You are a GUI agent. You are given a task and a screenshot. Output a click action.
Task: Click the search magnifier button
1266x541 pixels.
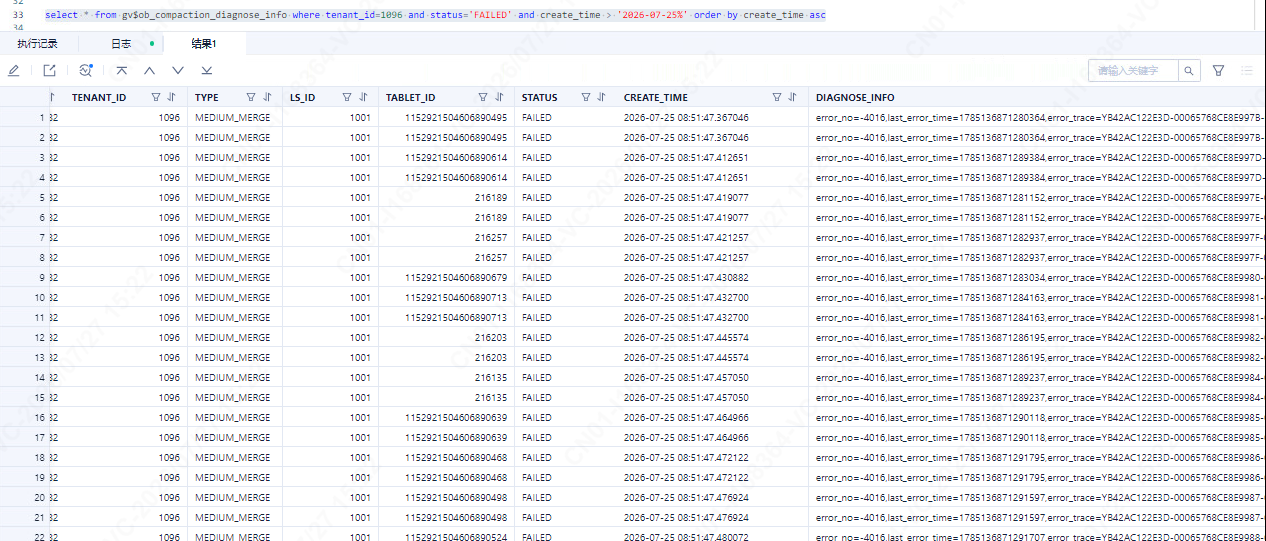click(1189, 71)
